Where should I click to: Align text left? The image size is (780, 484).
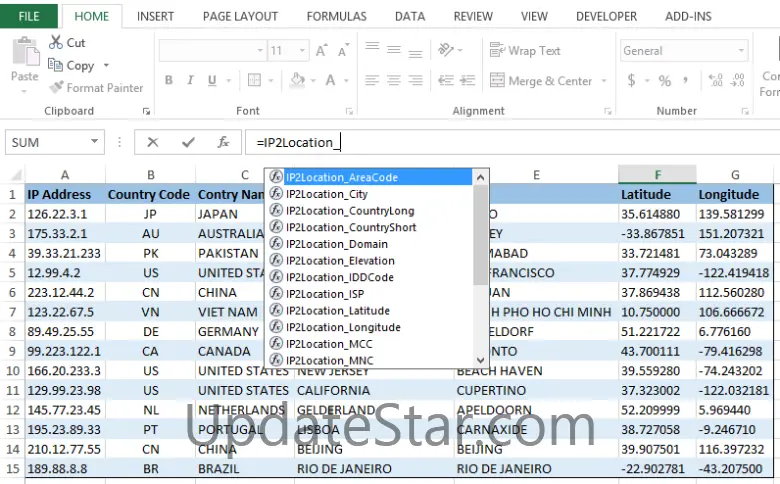[x=372, y=80]
